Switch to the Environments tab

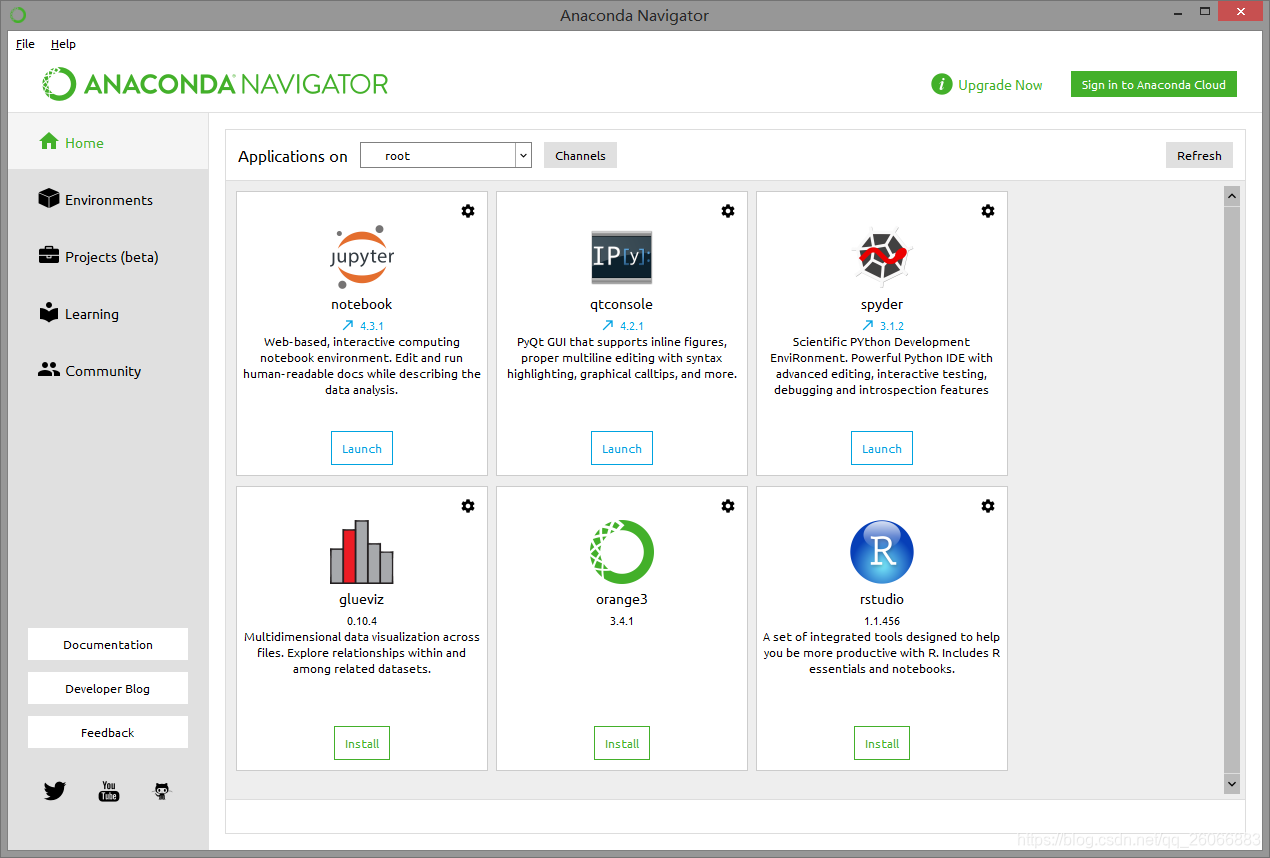click(x=108, y=199)
